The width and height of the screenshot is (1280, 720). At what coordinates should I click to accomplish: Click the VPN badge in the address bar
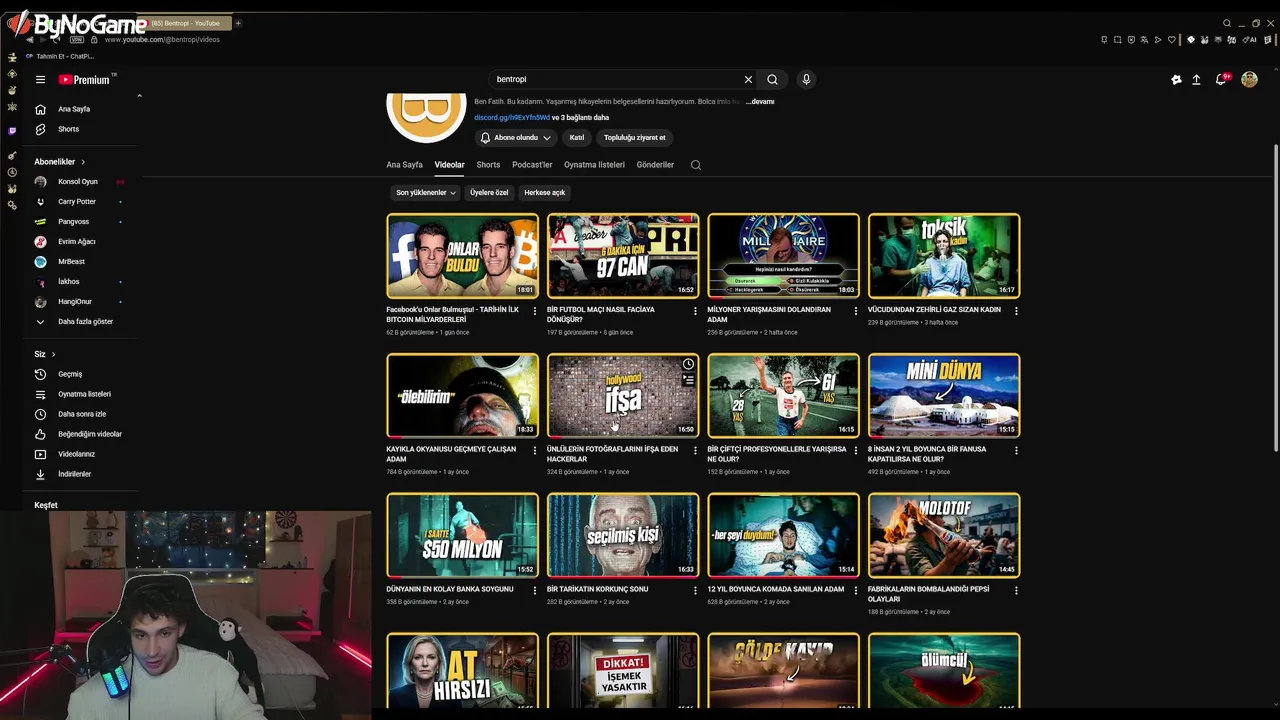[77, 39]
